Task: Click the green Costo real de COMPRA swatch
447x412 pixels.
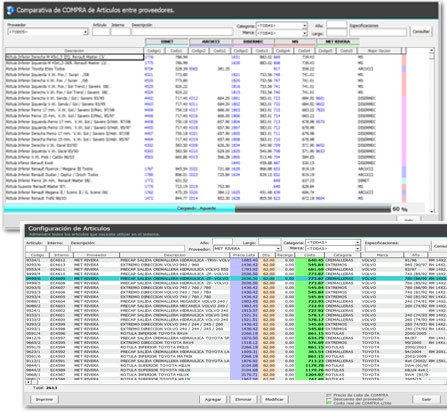Action: [x=329, y=403]
